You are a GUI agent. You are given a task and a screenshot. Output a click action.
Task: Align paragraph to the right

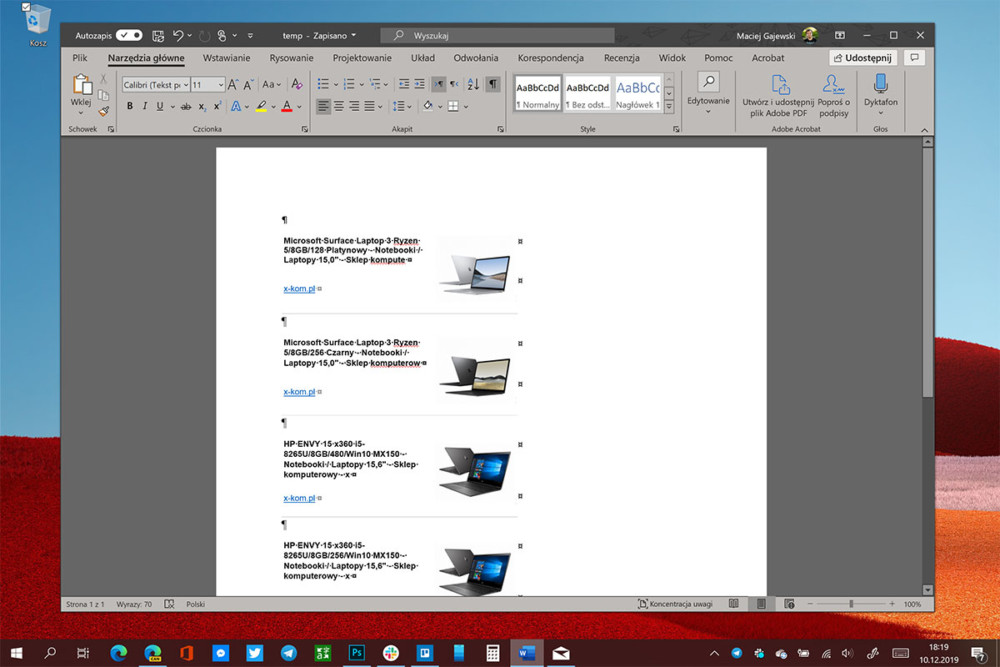coord(354,106)
